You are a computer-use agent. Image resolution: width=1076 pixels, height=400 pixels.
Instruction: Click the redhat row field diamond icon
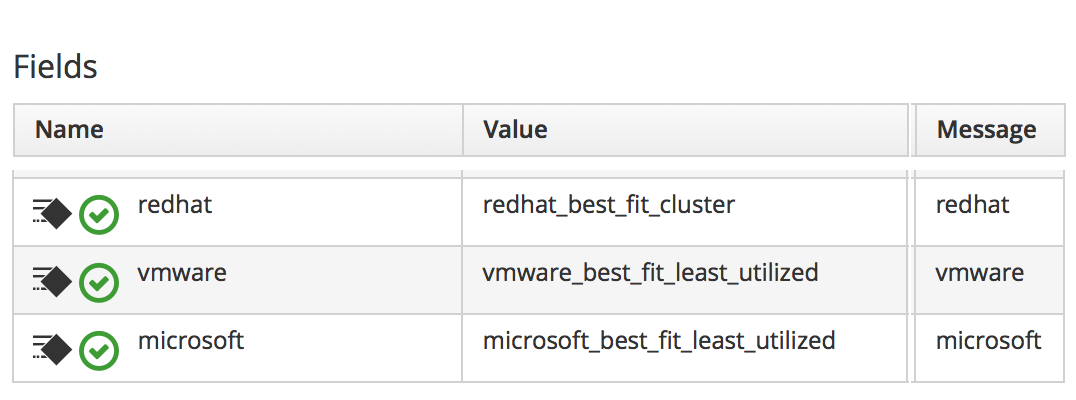tap(52, 213)
